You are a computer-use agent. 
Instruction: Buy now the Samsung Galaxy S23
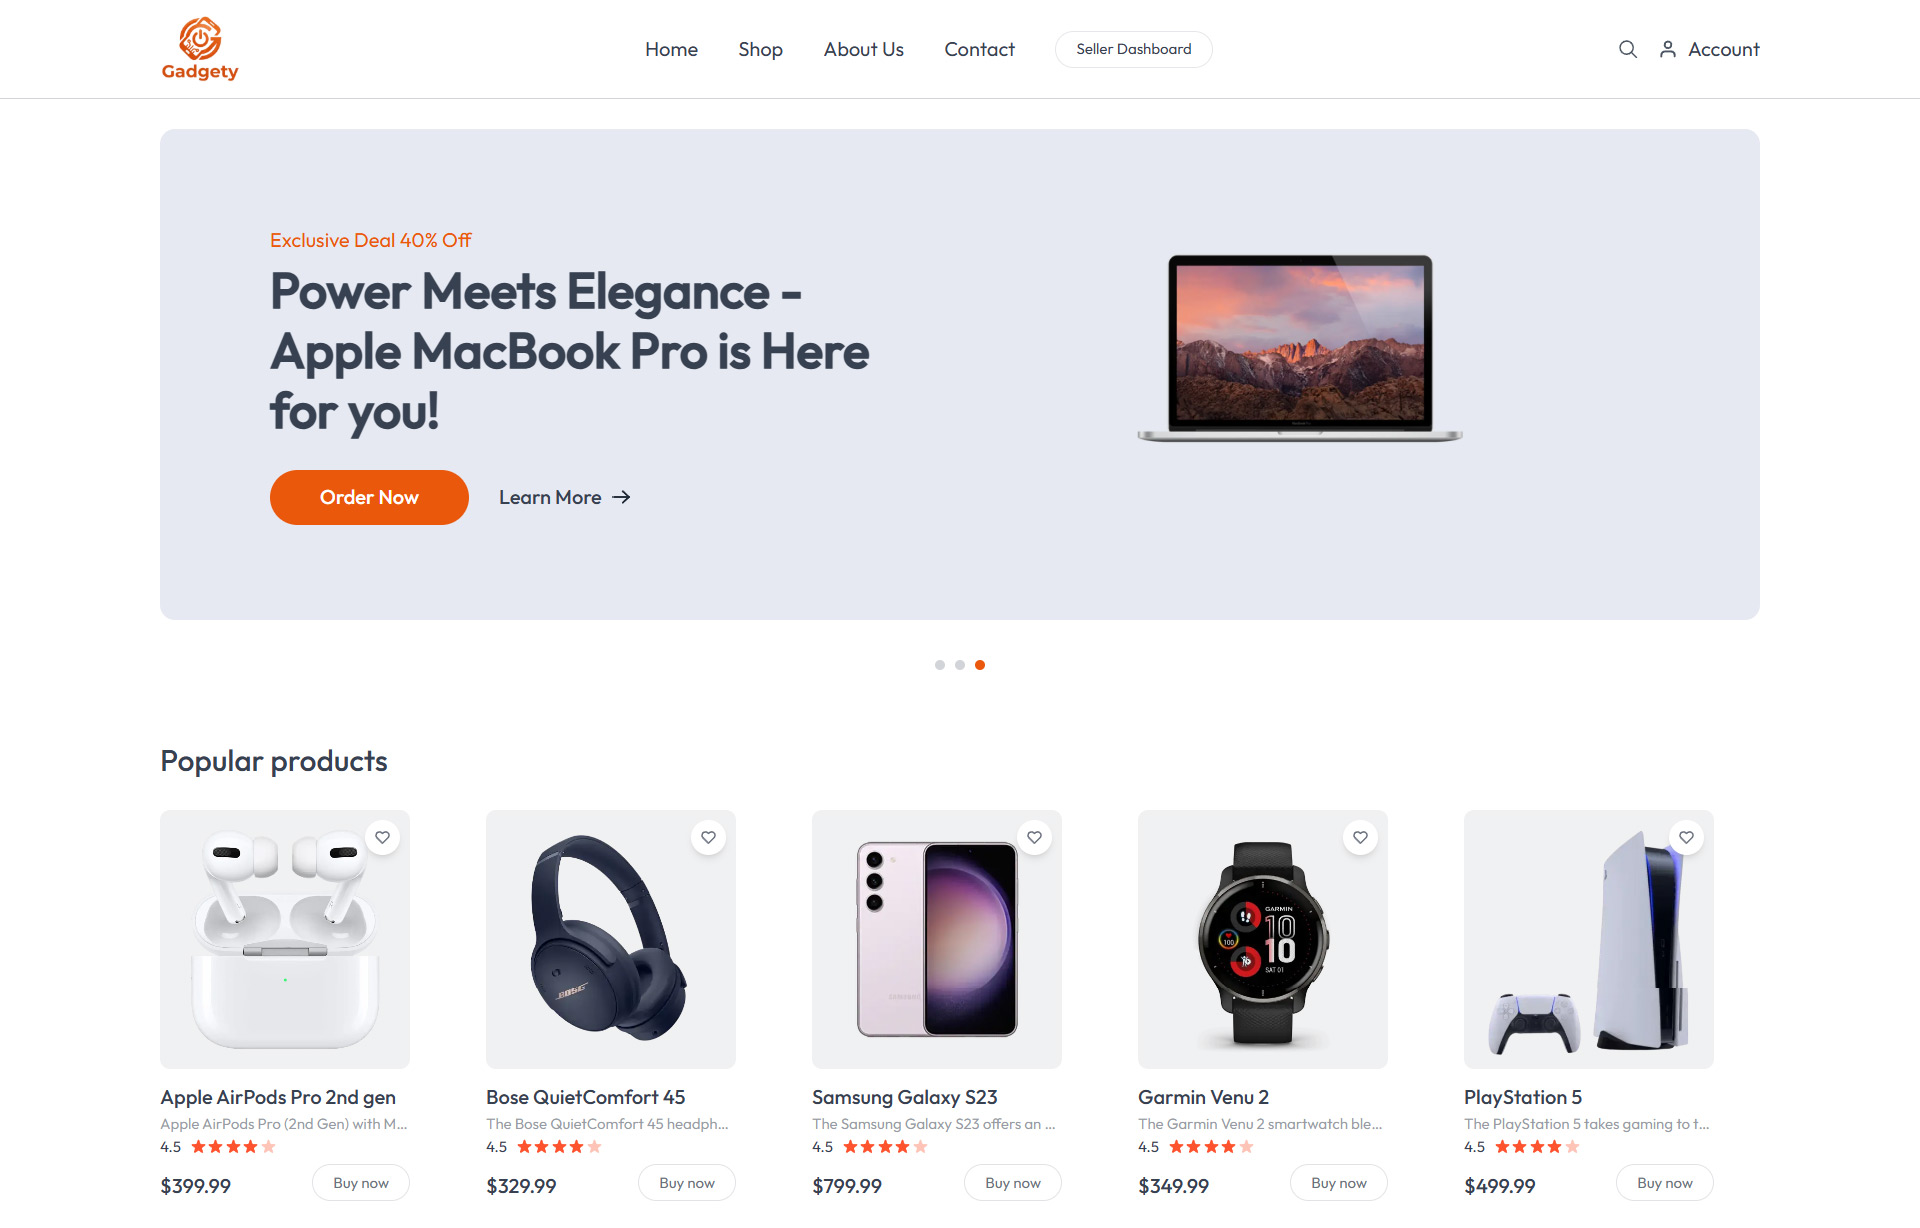tap(1013, 1183)
